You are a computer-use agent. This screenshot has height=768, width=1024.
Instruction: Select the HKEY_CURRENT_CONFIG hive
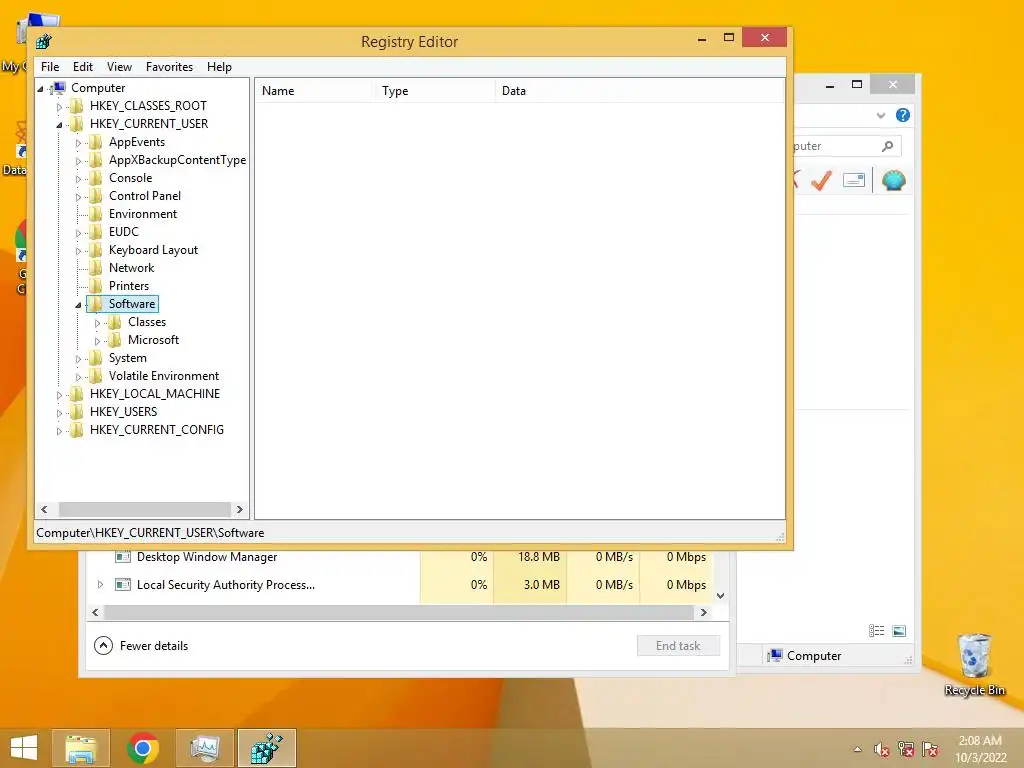157,430
